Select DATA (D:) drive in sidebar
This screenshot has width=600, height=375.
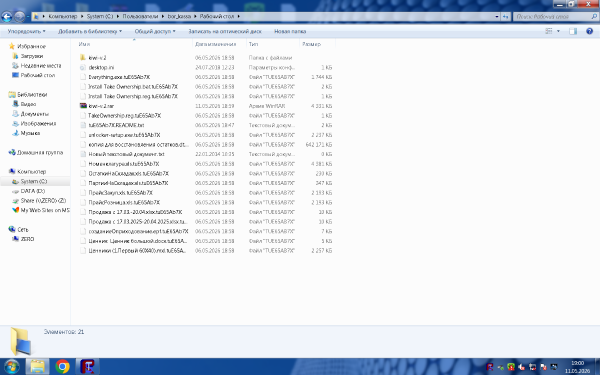click(33, 191)
